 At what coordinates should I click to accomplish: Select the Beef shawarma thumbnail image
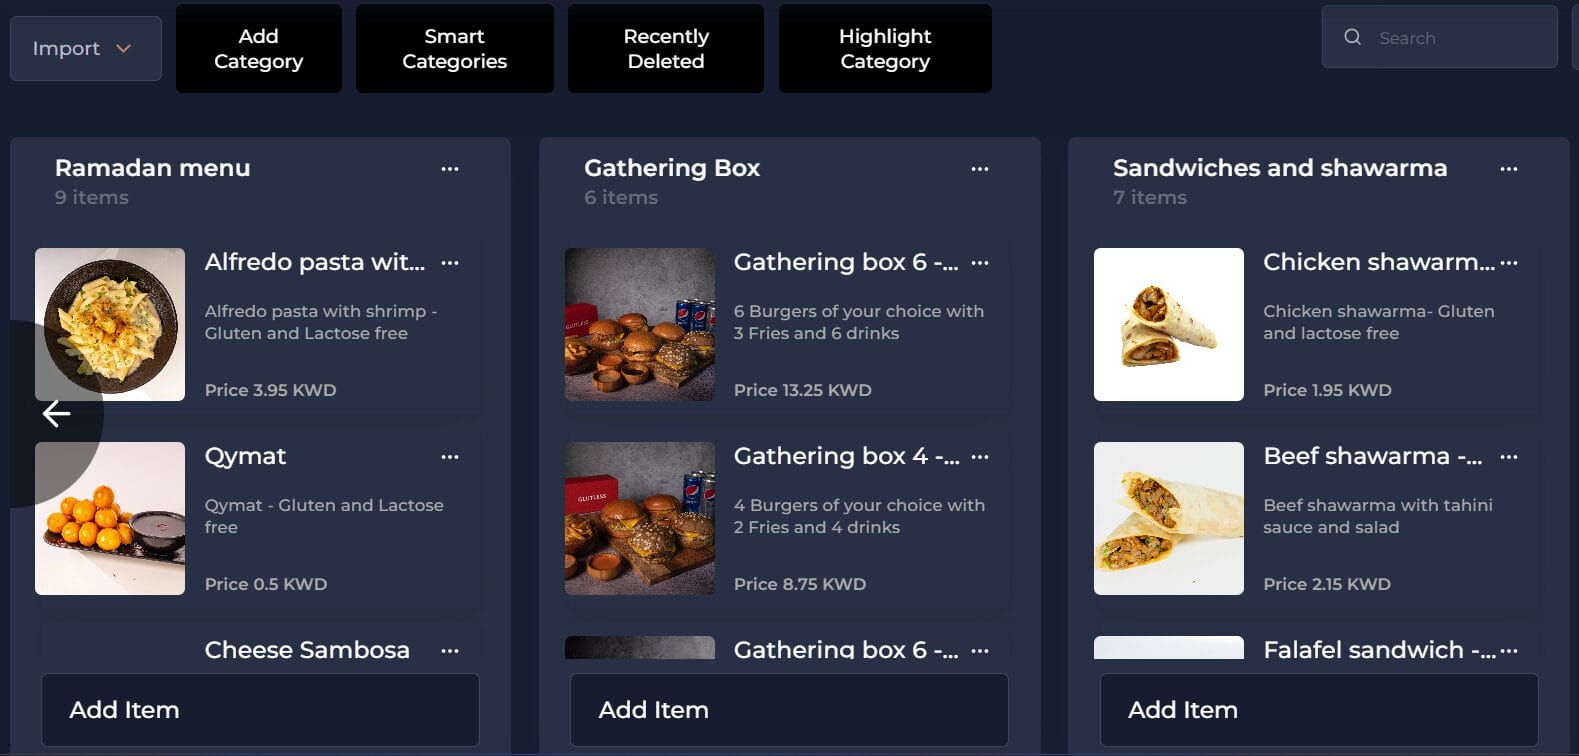pos(1168,518)
